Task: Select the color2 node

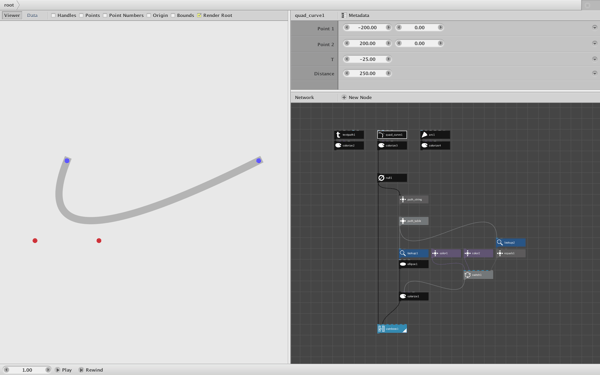Action: coord(478,253)
